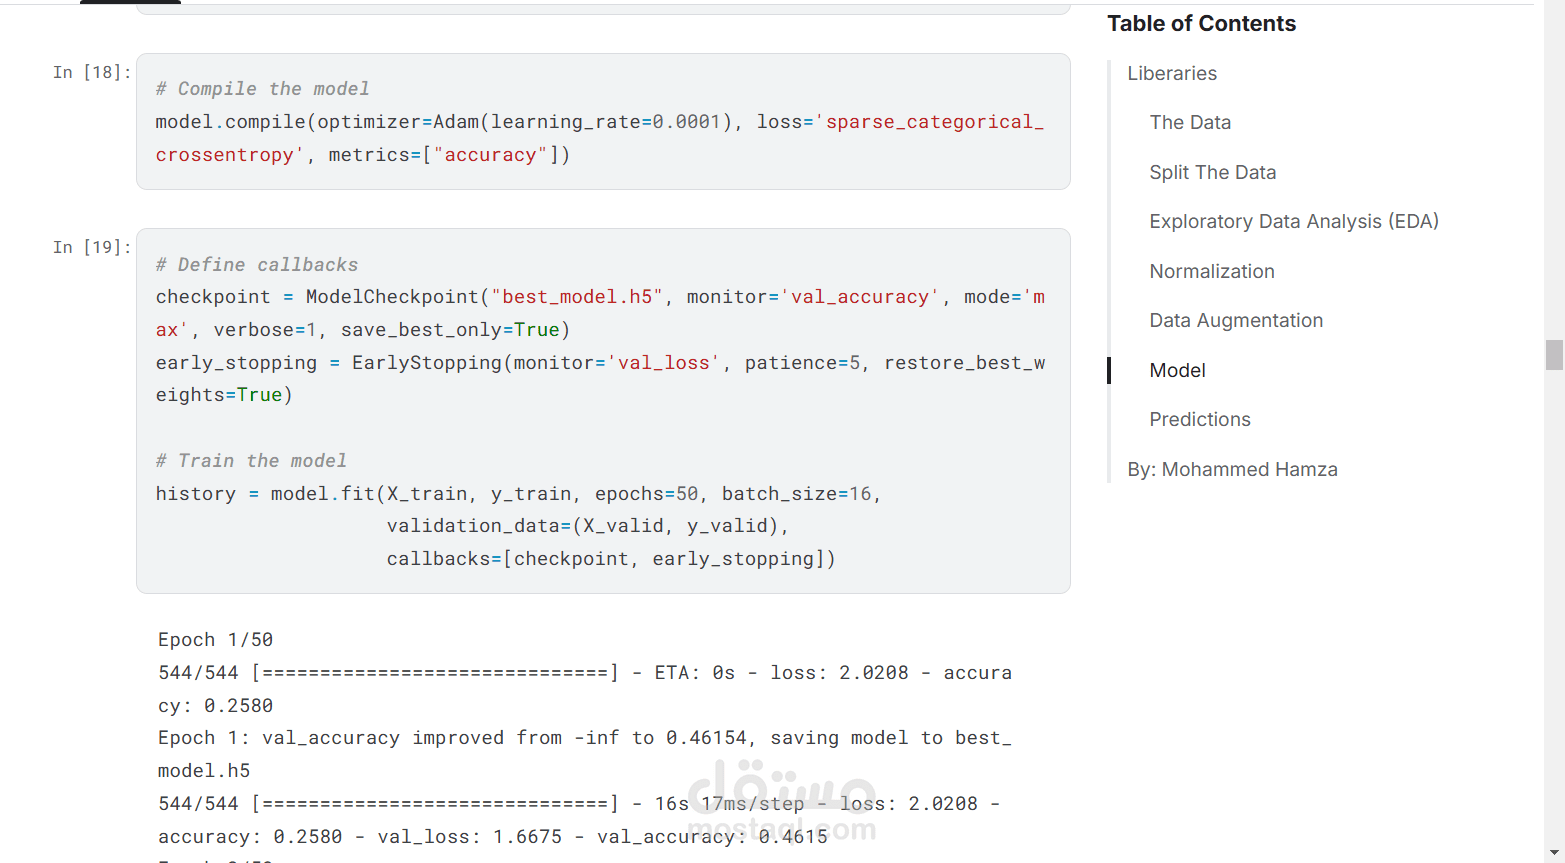This screenshot has height=863, width=1565.
Task: Select the In [18] cell prompt
Action: (91, 72)
